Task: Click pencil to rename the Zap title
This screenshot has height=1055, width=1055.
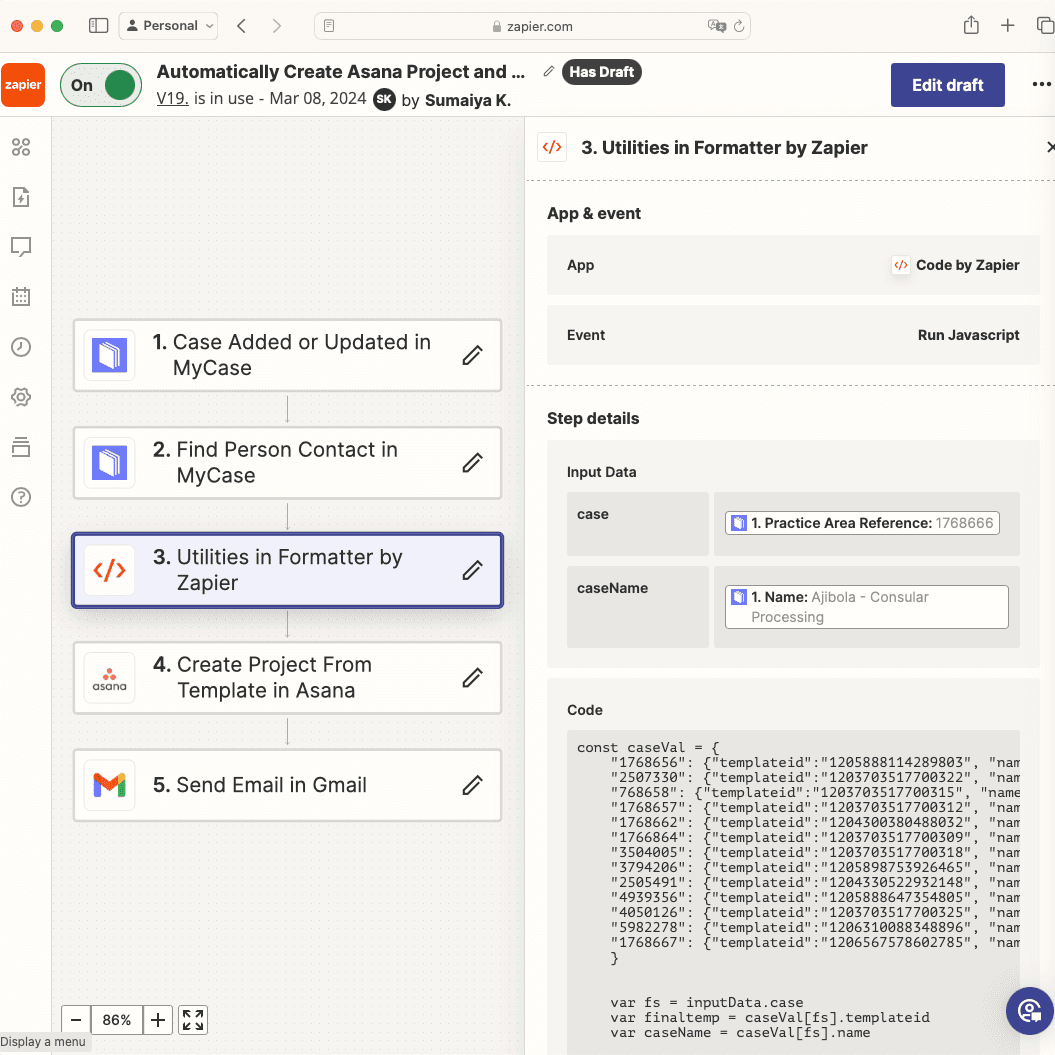Action: [548, 72]
